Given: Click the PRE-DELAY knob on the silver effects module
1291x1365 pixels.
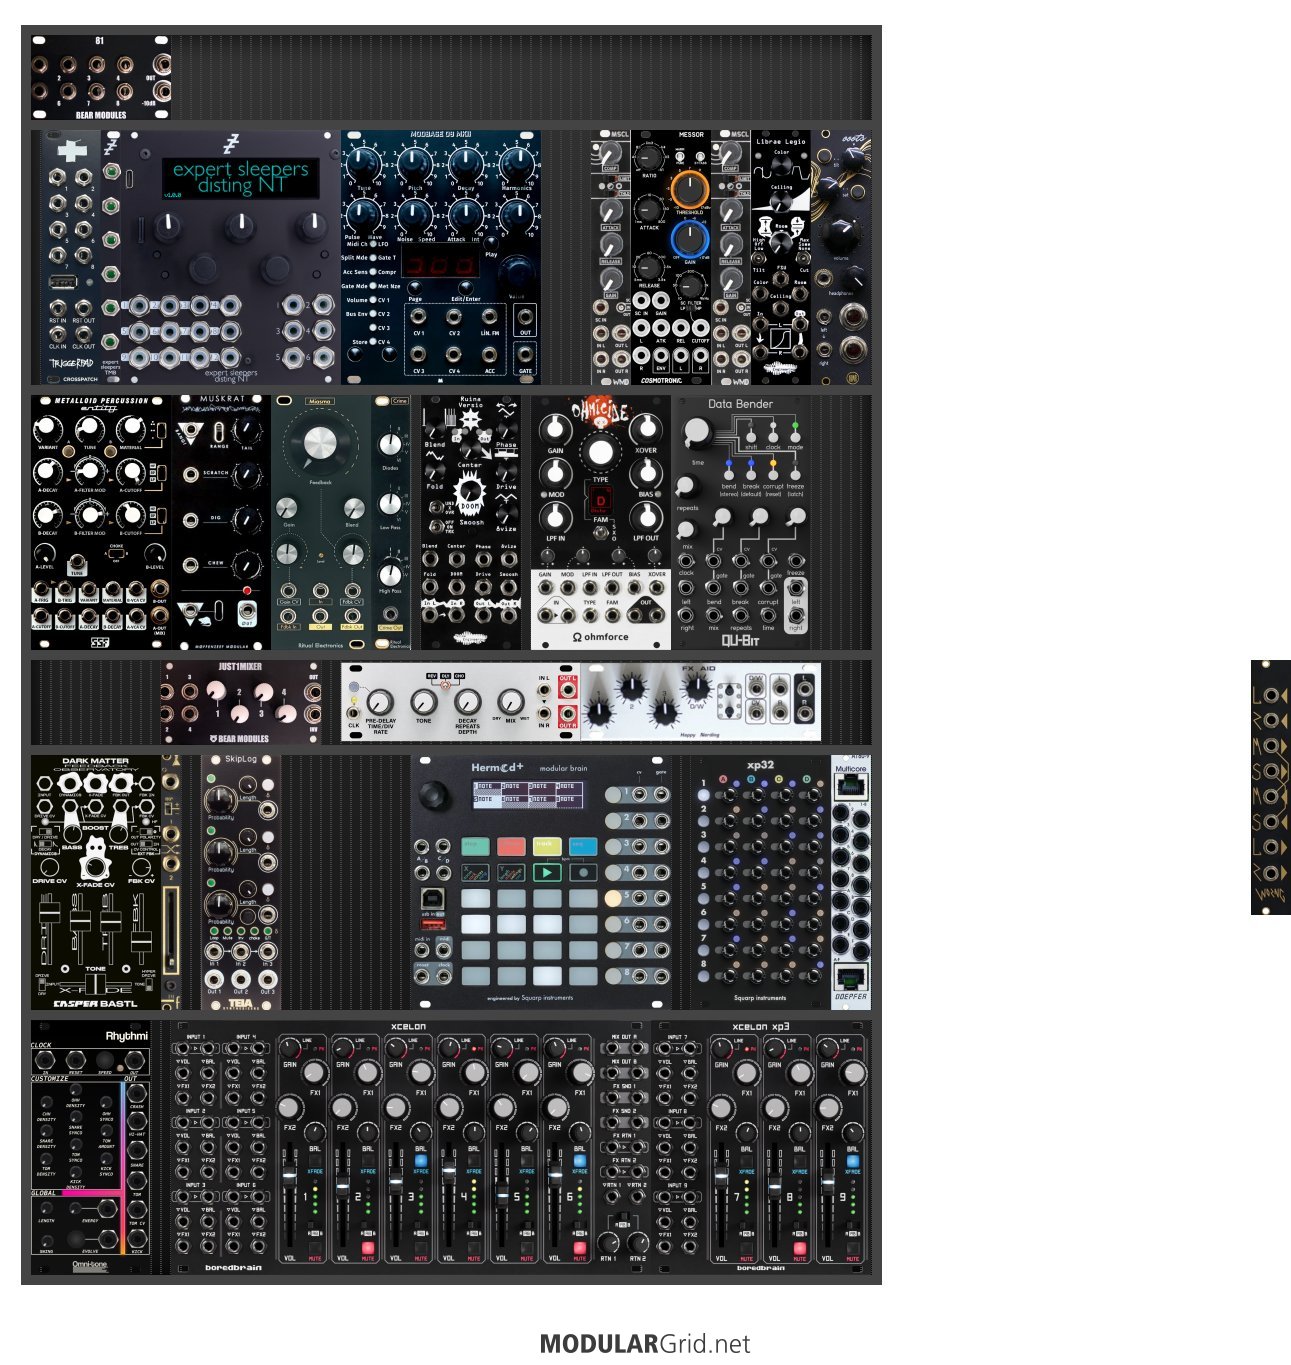Looking at the screenshot, I should tap(379, 701).
